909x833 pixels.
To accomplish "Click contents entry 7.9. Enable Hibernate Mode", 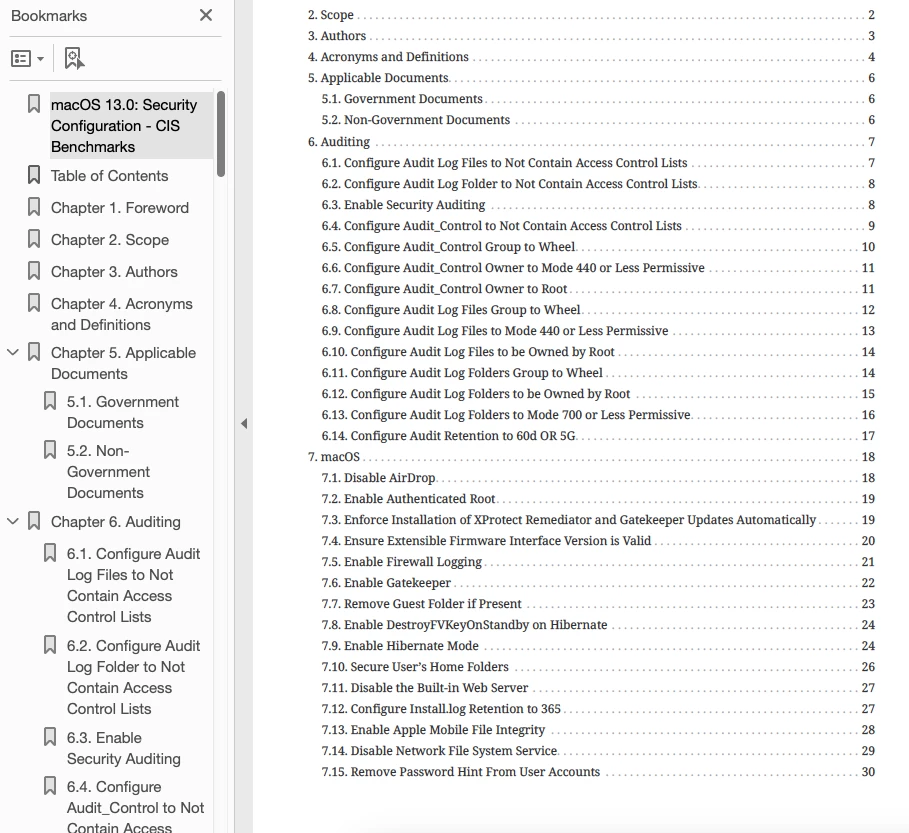I will (400, 646).
